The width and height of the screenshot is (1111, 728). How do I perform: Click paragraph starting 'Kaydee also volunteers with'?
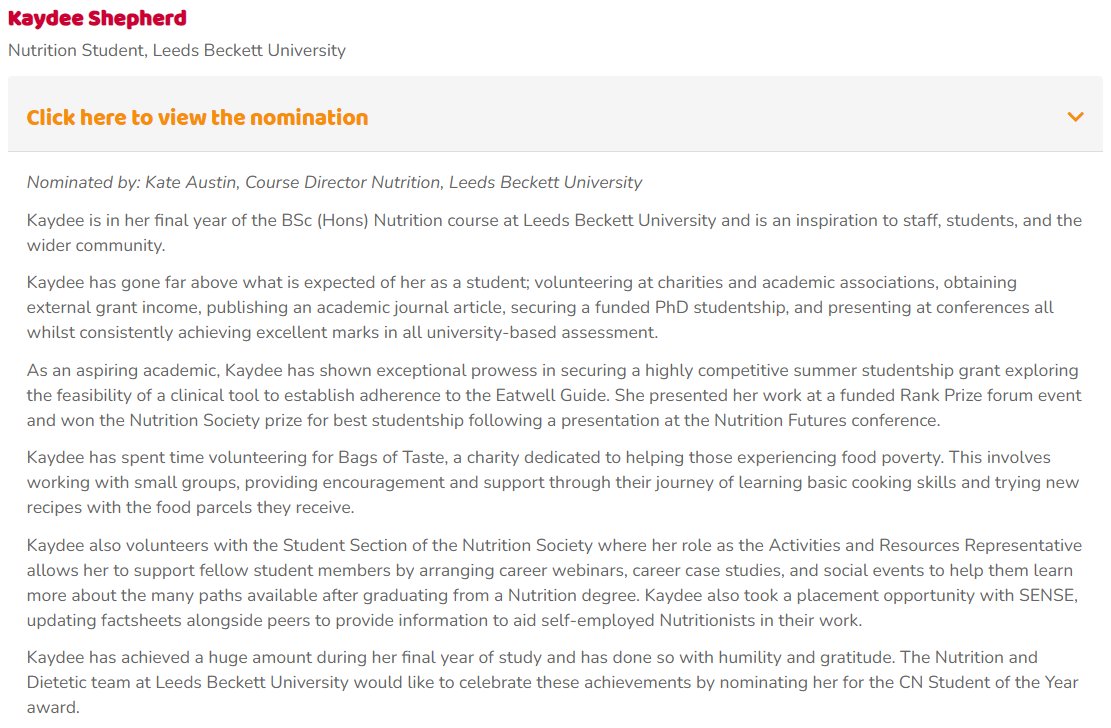coord(554,583)
